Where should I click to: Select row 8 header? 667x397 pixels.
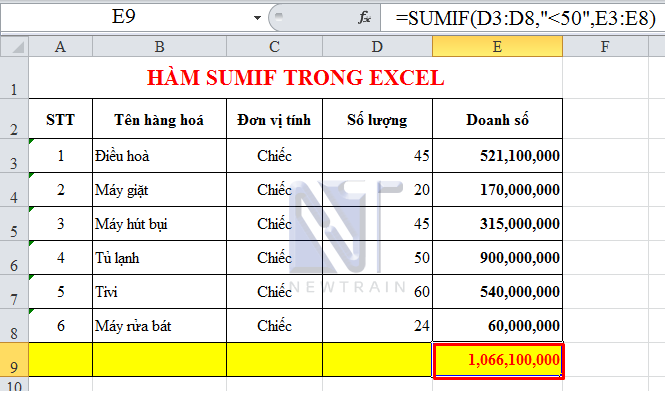tap(14, 326)
